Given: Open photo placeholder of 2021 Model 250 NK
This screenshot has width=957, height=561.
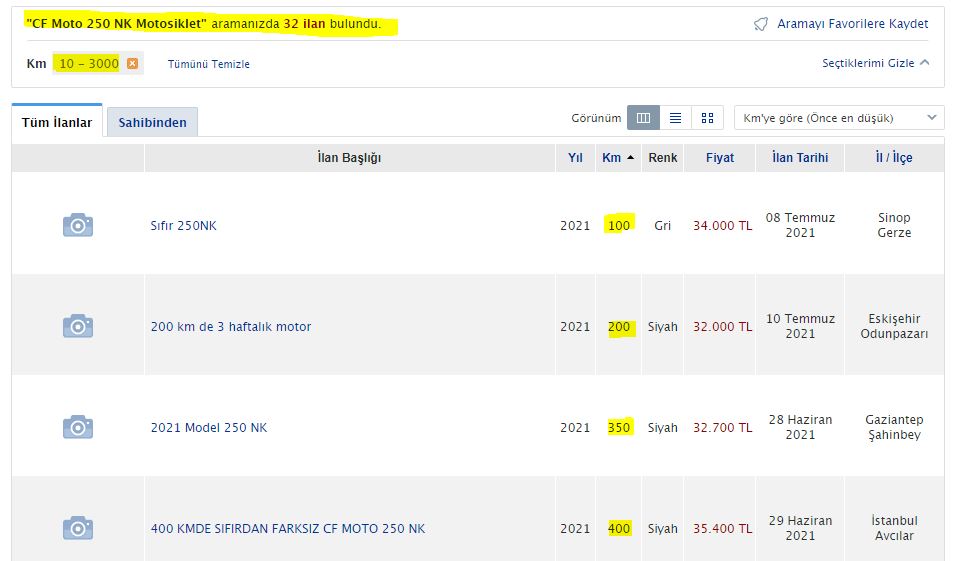Looking at the screenshot, I should coord(78,427).
